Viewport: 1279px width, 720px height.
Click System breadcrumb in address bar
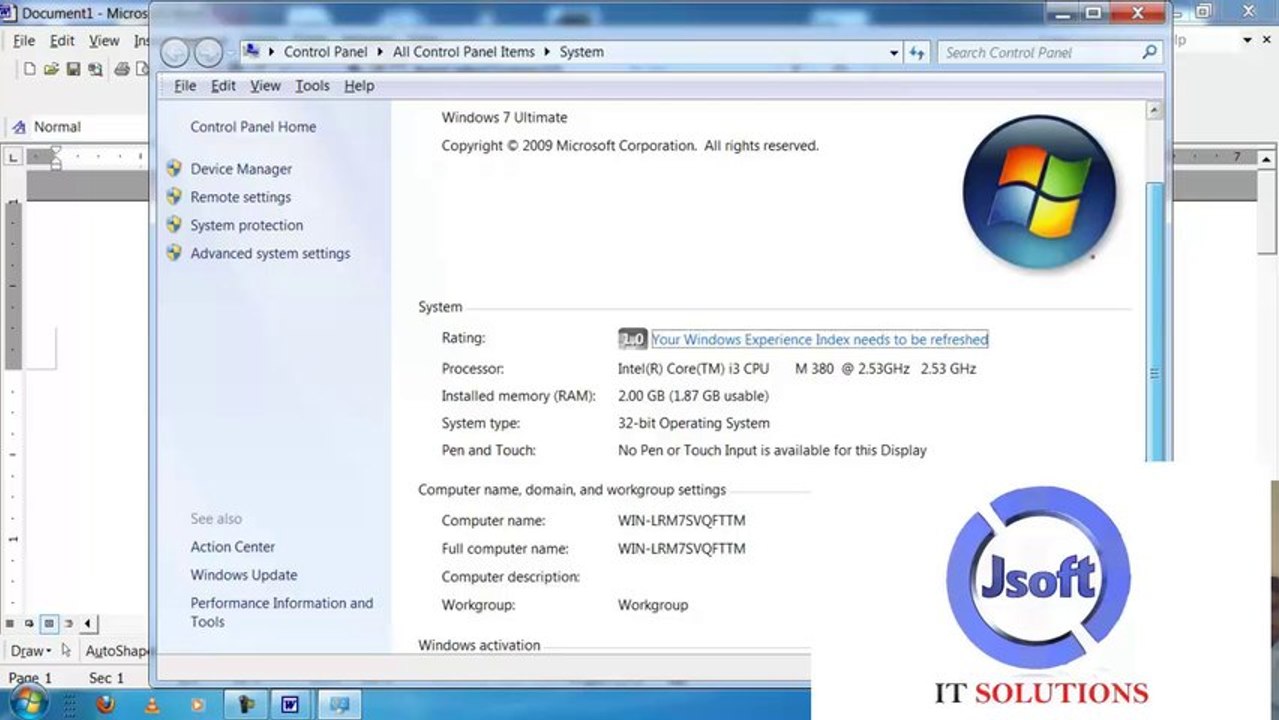point(581,52)
